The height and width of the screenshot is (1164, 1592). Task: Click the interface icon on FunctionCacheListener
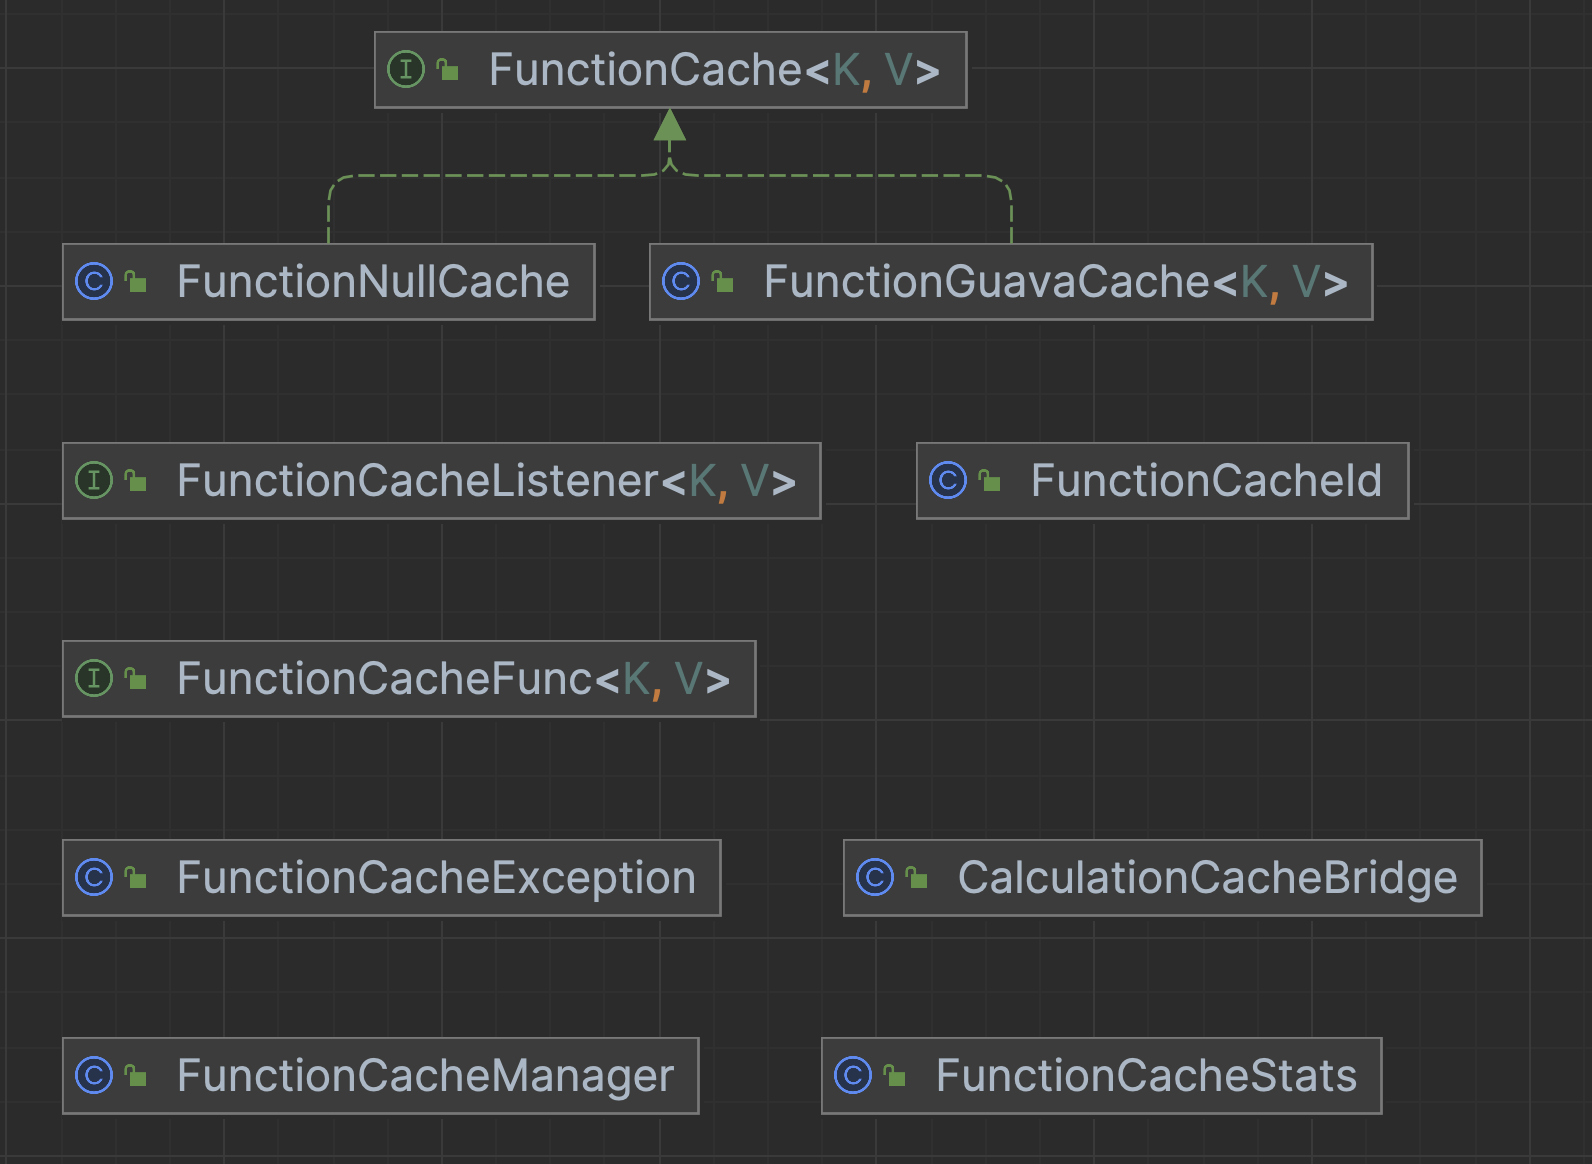tap(94, 481)
